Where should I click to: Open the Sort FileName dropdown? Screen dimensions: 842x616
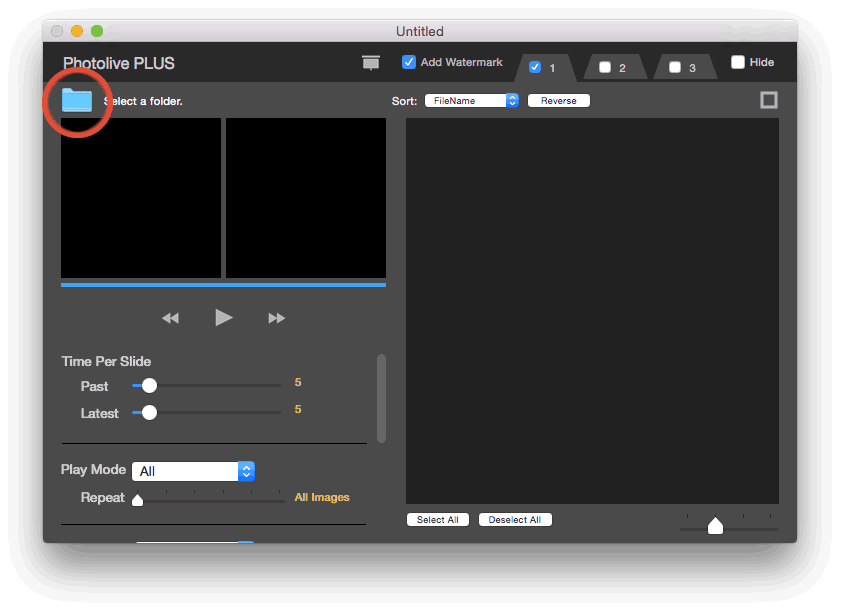pyautogui.click(x=471, y=101)
